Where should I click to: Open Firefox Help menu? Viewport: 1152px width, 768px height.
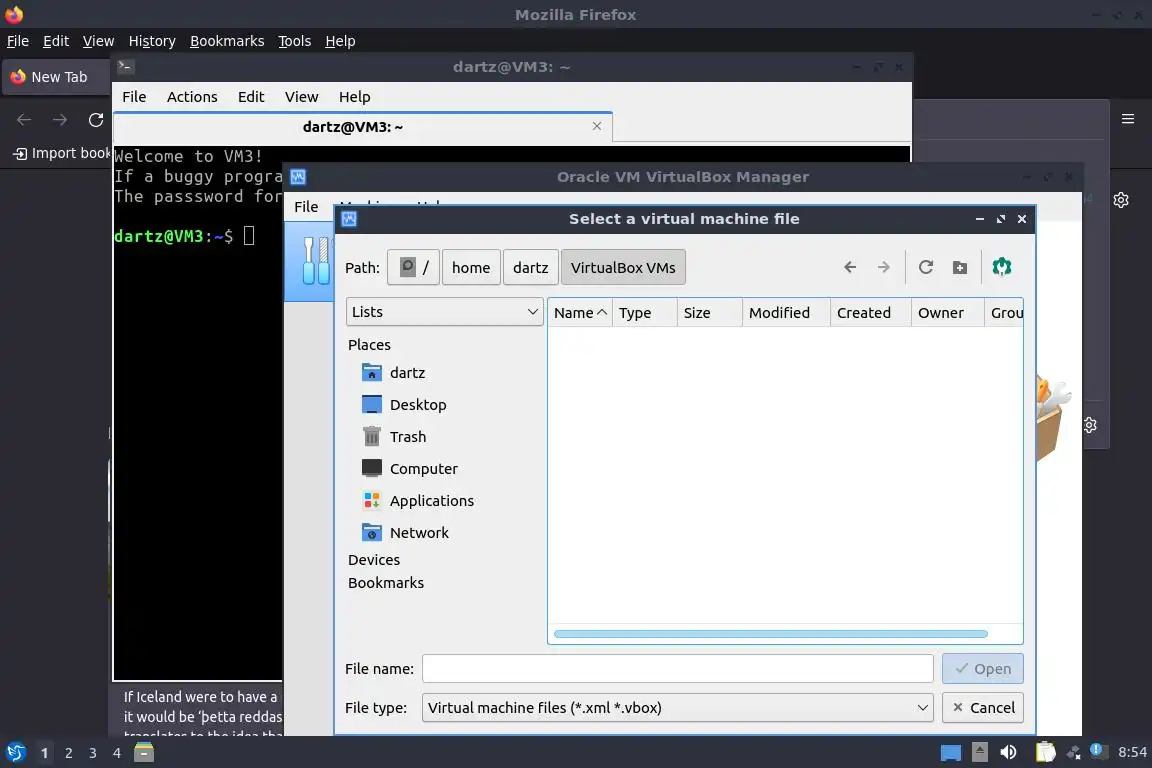click(x=340, y=41)
